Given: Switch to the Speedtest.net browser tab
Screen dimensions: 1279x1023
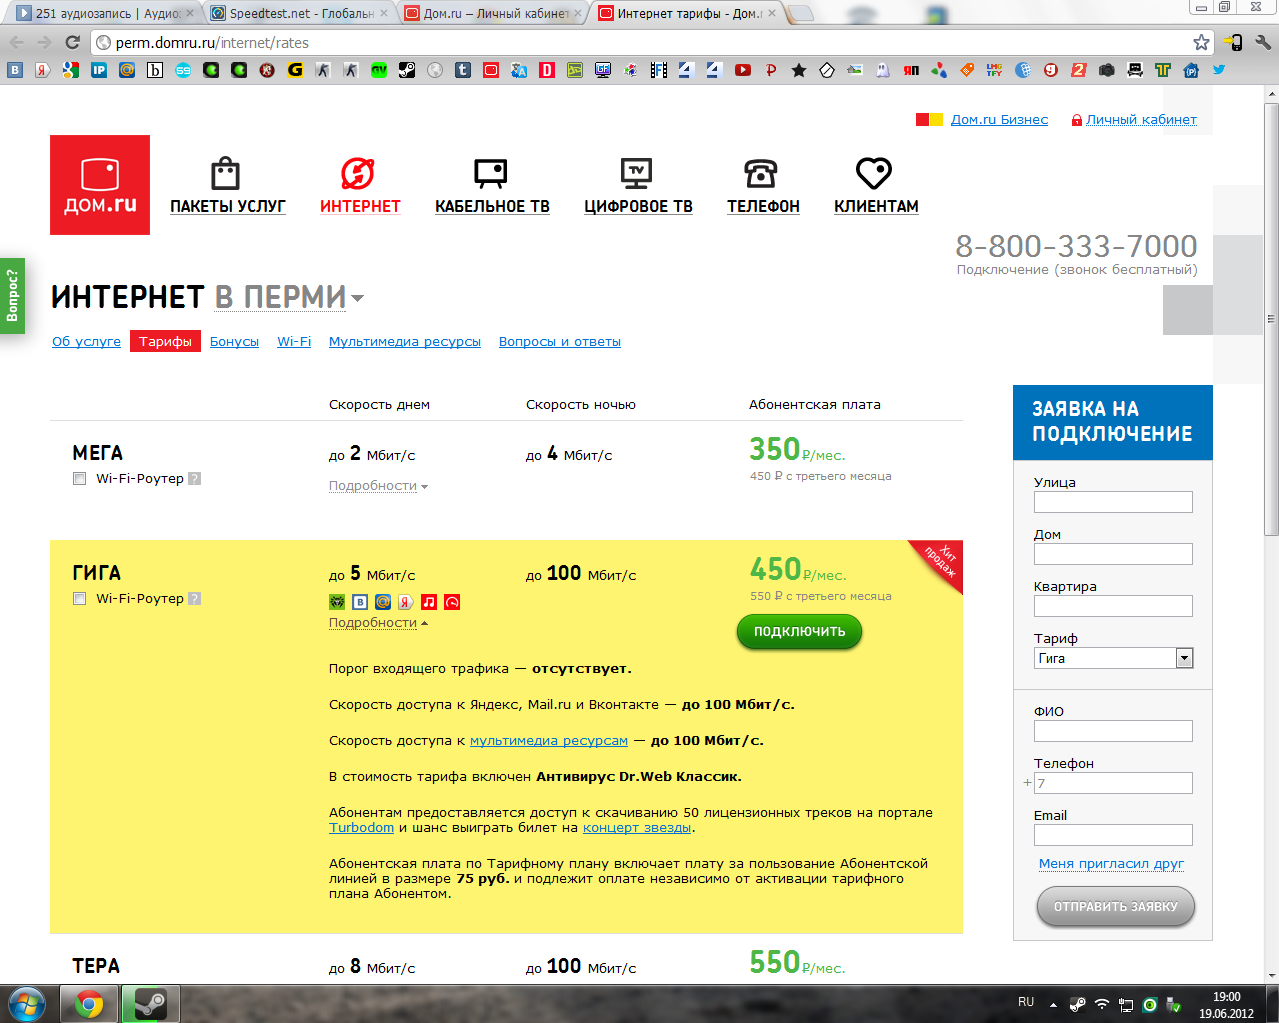Looking at the screenshot, I should (x=298, y=13).
